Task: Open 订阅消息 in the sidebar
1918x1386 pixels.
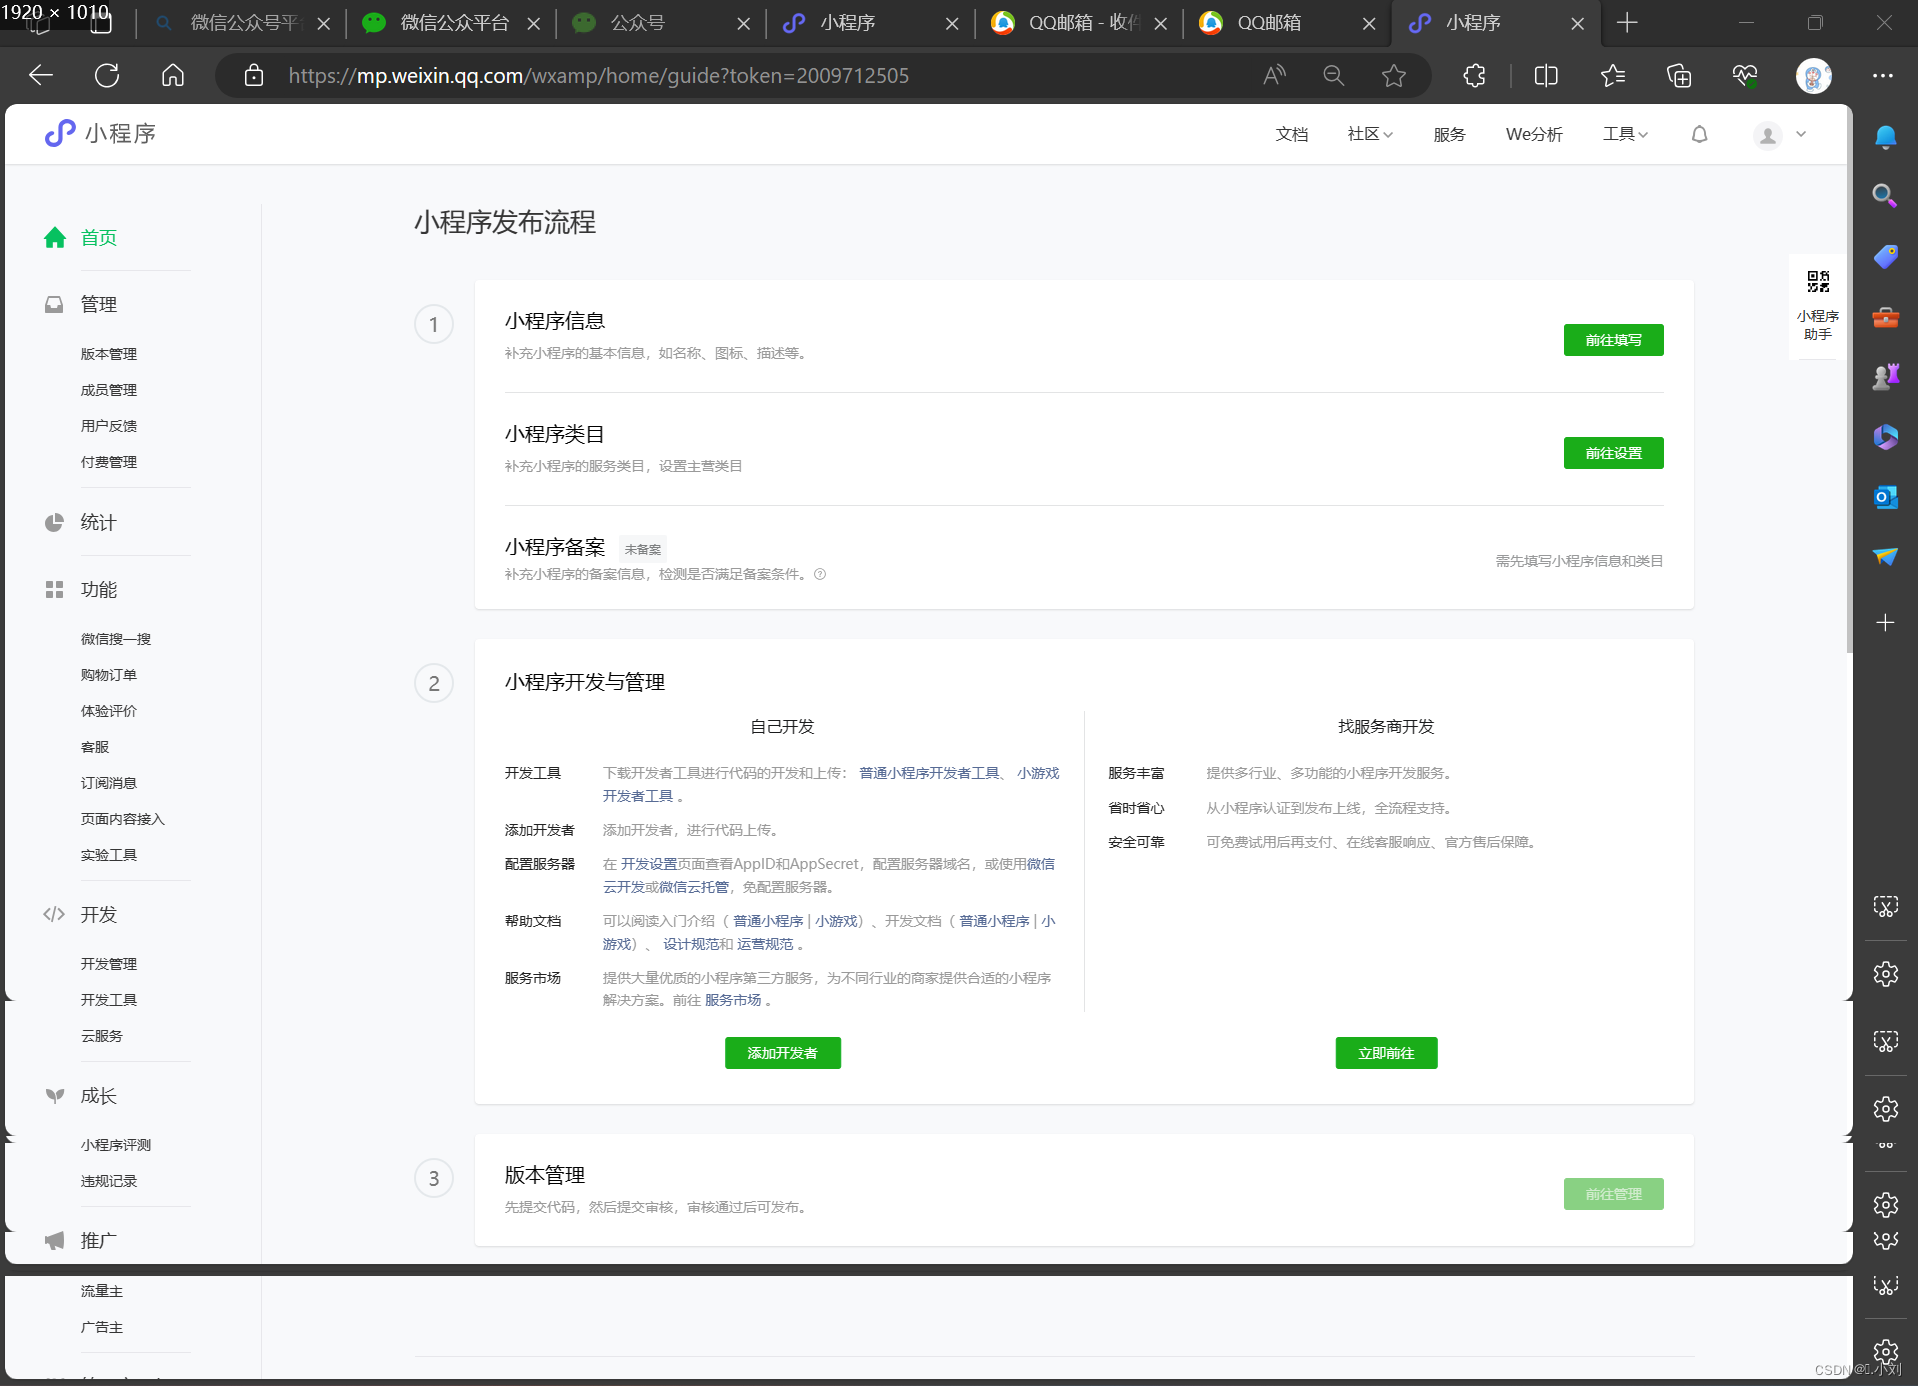Action: point(109,783)
